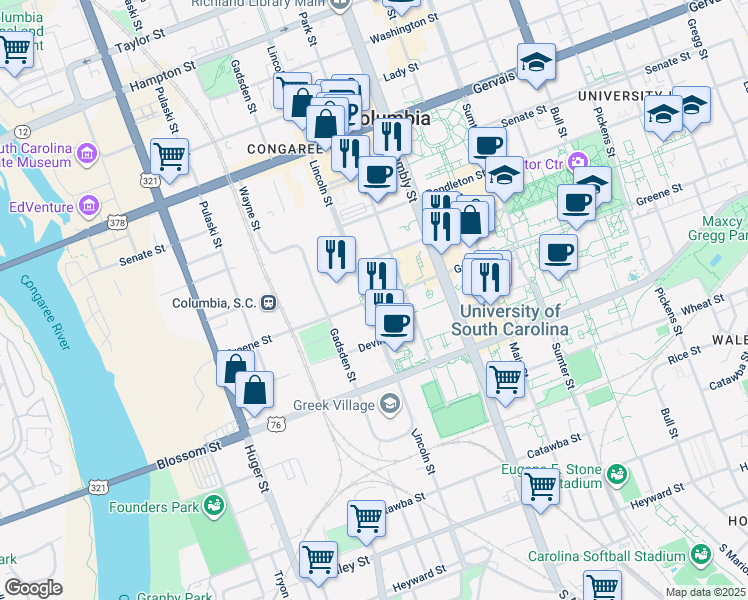Open the grocery cart marker in the top-left corner
The image size is (748, 600).
click(x=15, y=52)
